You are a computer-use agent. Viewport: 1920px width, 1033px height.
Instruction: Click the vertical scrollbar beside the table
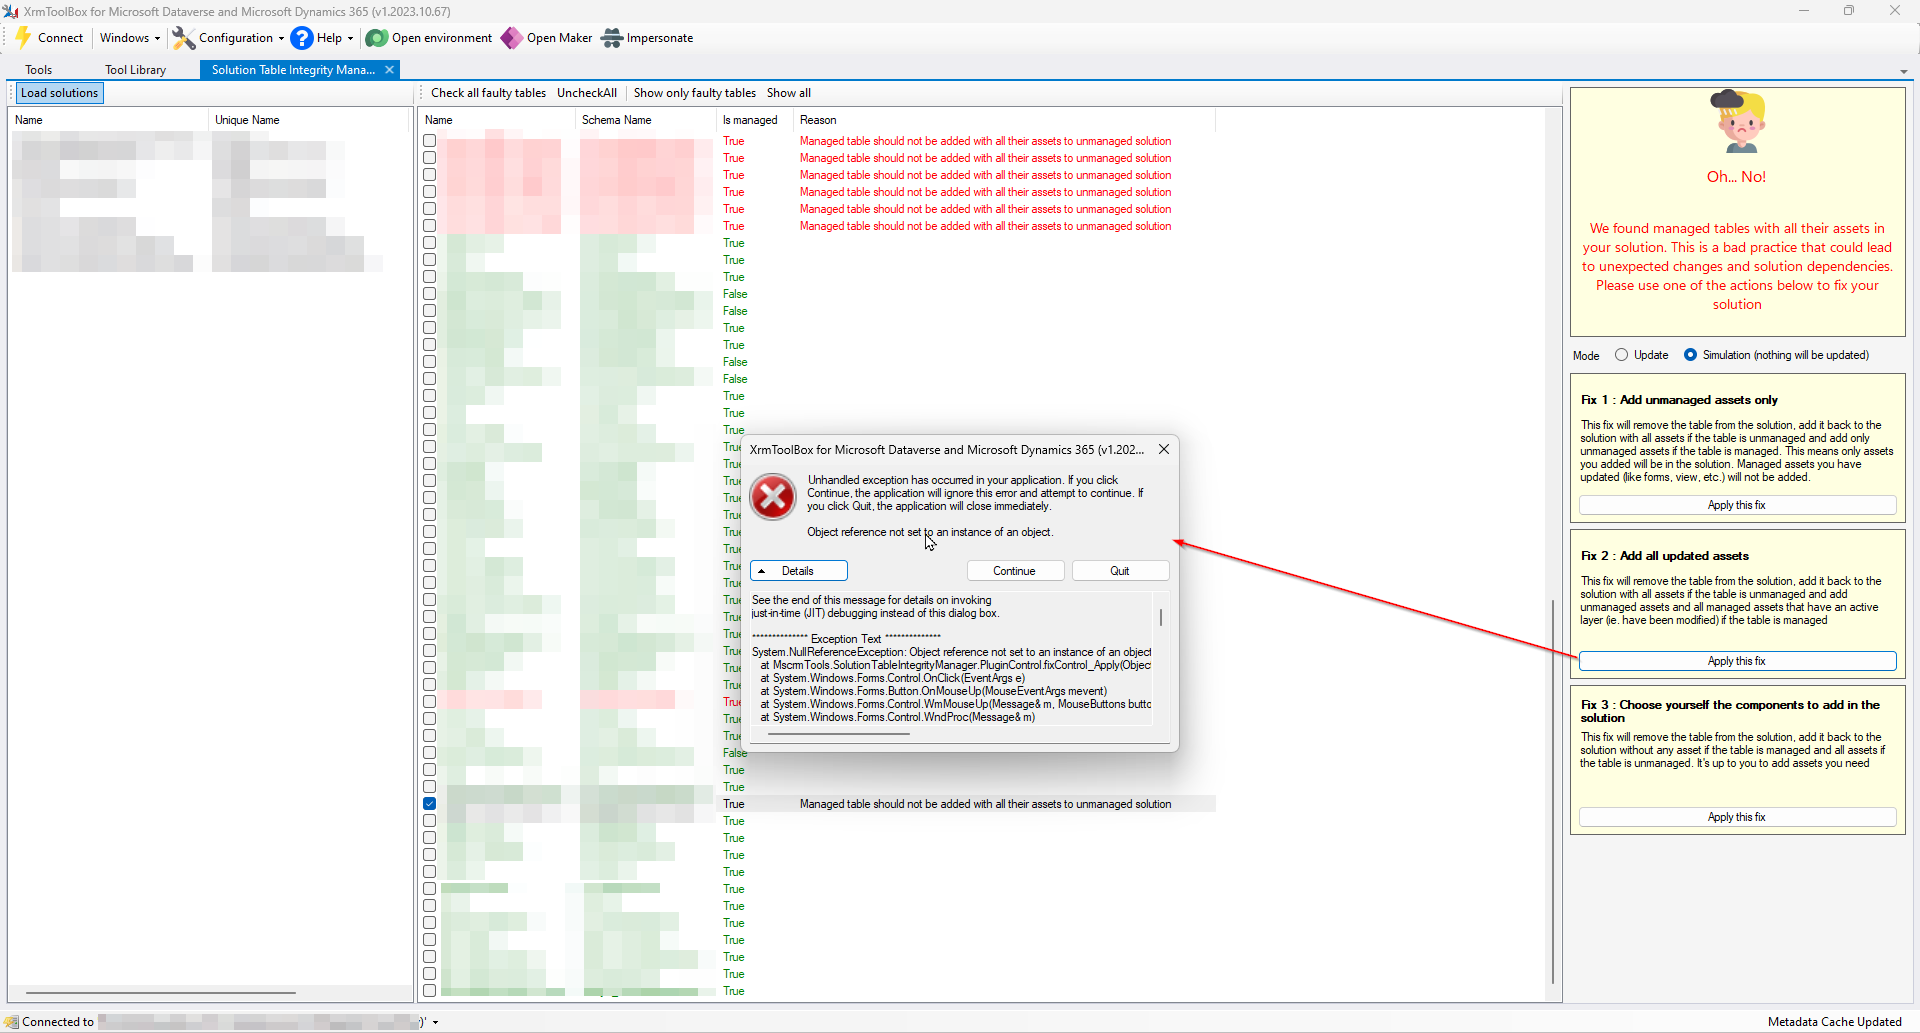[x=1551, y=790]
